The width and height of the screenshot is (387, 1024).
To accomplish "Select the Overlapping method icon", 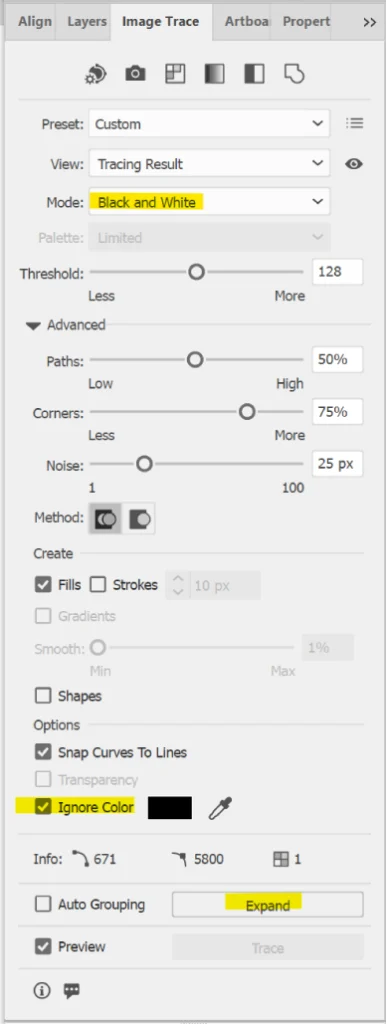I will [142, 519].
